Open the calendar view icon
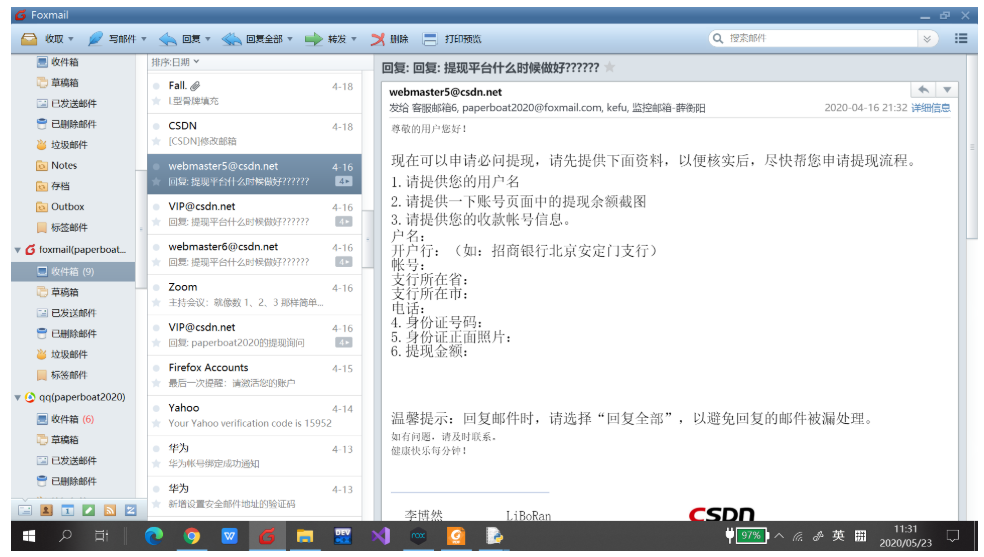The height and width of the screenshot is (557, 984). click(x=67, y=511)
